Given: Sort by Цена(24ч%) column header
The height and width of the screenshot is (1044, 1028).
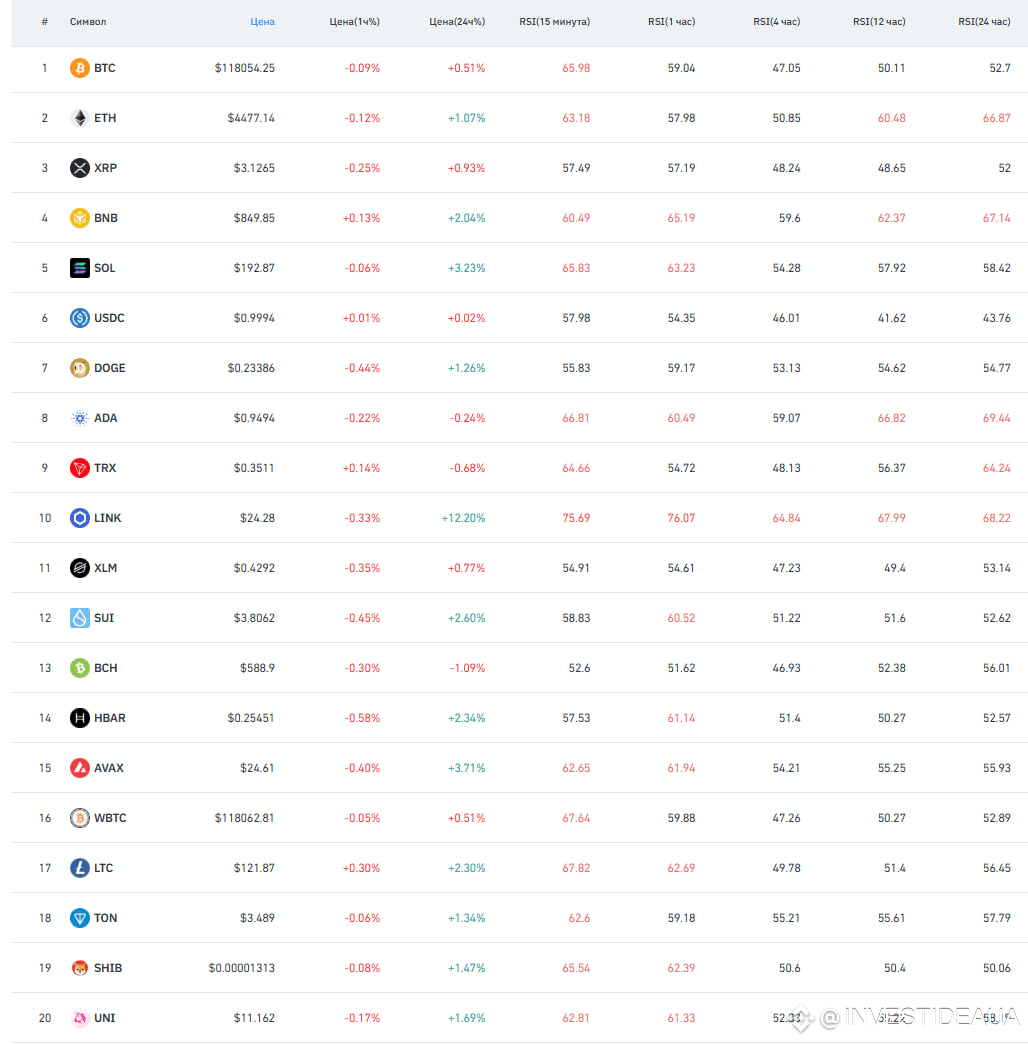Looking at the screenshot, I should pyautogui.click(x=457, y=21).
